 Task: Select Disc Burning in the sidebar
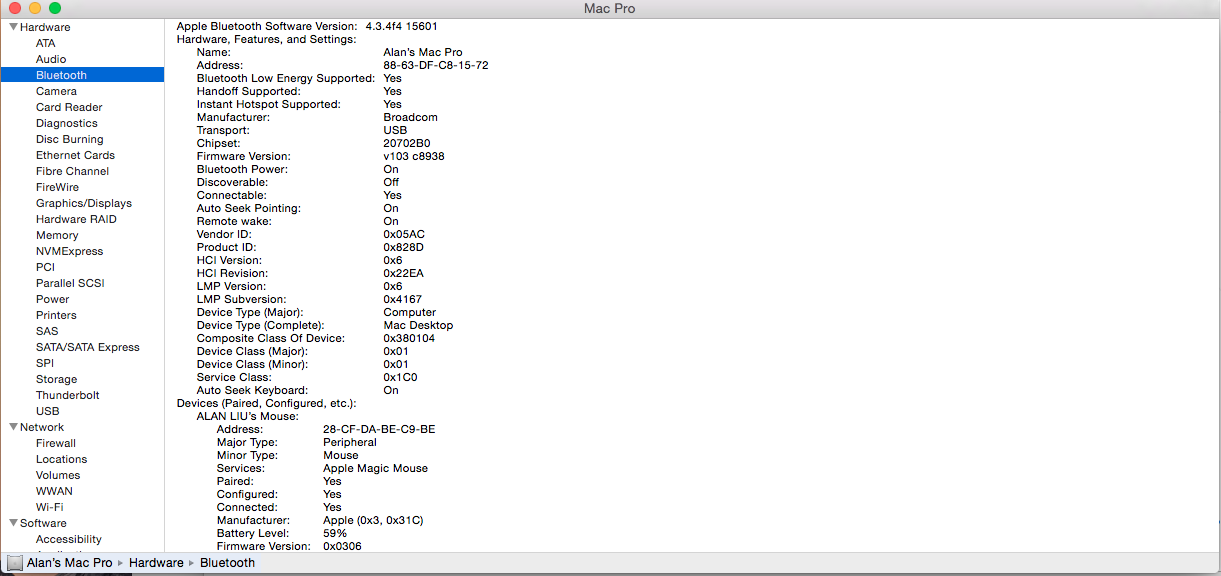click(70, 139)
